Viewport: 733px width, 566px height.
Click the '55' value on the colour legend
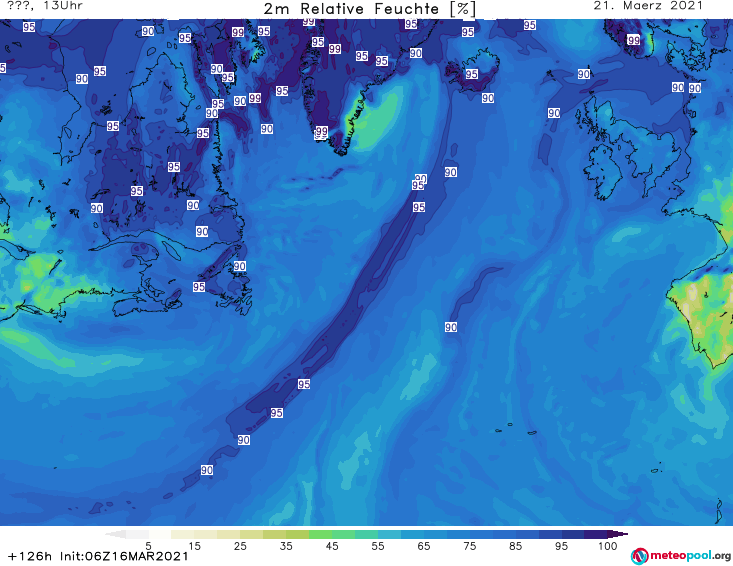tap(378, 546)
